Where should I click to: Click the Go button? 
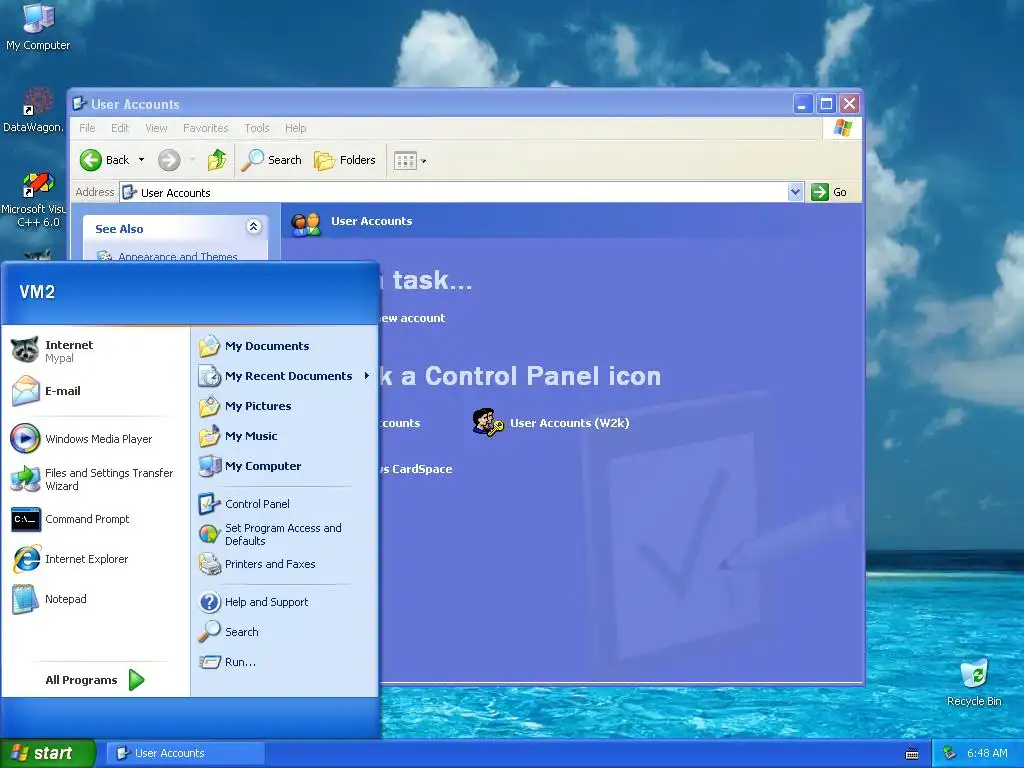[x=829, y=192]
